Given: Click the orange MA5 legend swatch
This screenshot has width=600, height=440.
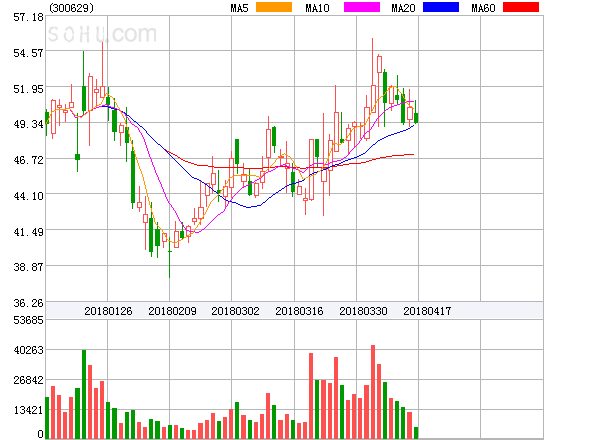Looking at the screenshot, I should click(x=274, y=7).
